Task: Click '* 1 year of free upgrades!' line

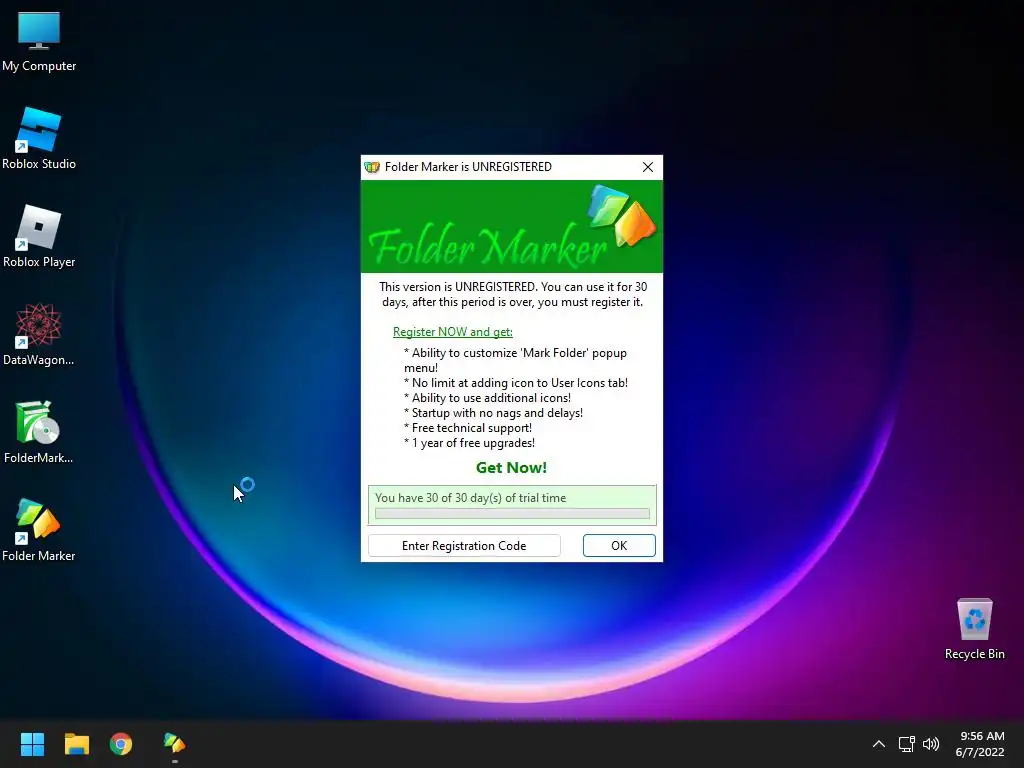Action: (470, 443)
